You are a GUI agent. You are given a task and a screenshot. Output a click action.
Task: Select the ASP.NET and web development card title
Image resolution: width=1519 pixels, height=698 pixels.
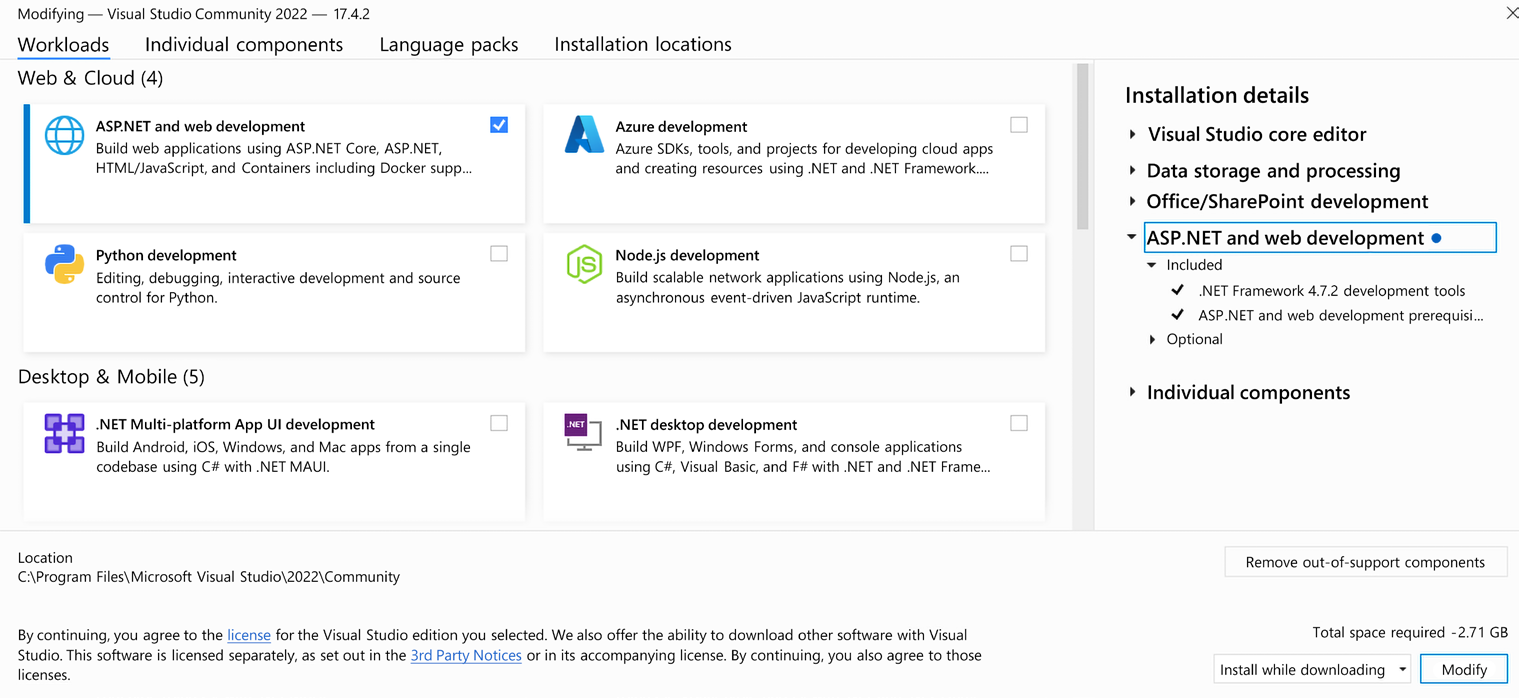click(201, 126)
